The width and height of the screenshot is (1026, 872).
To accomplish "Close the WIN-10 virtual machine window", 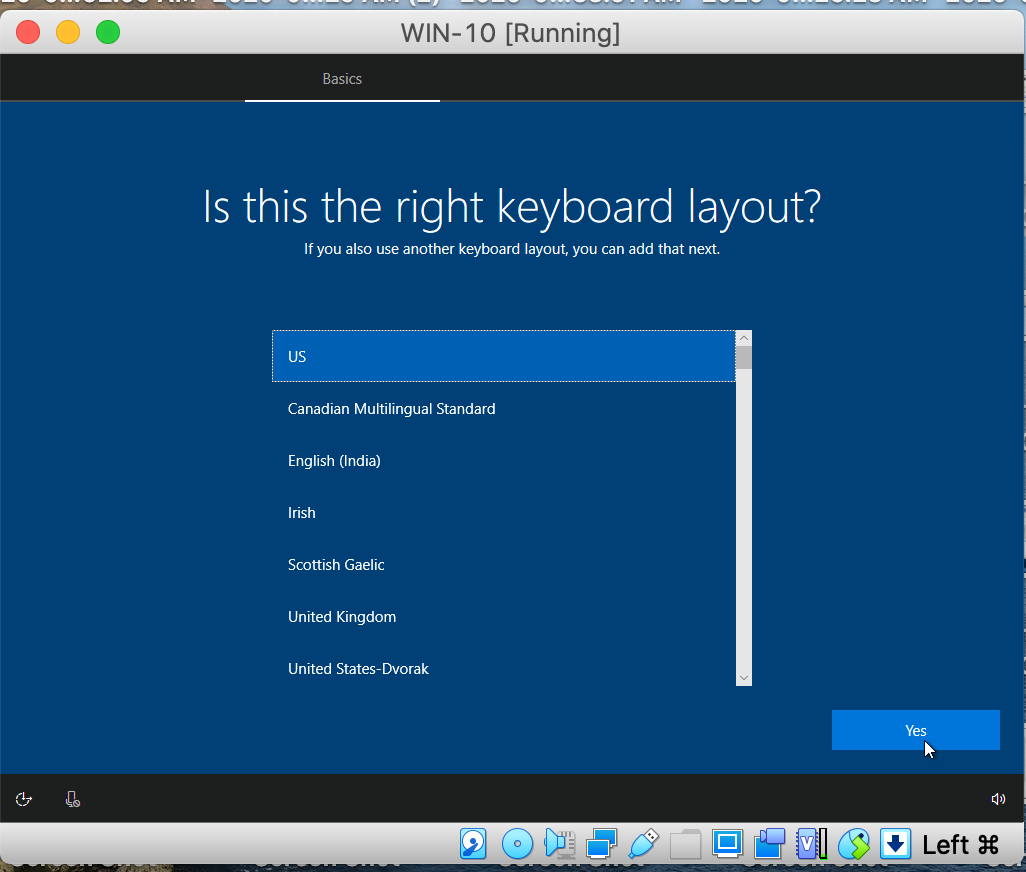I will coord(28,32).
